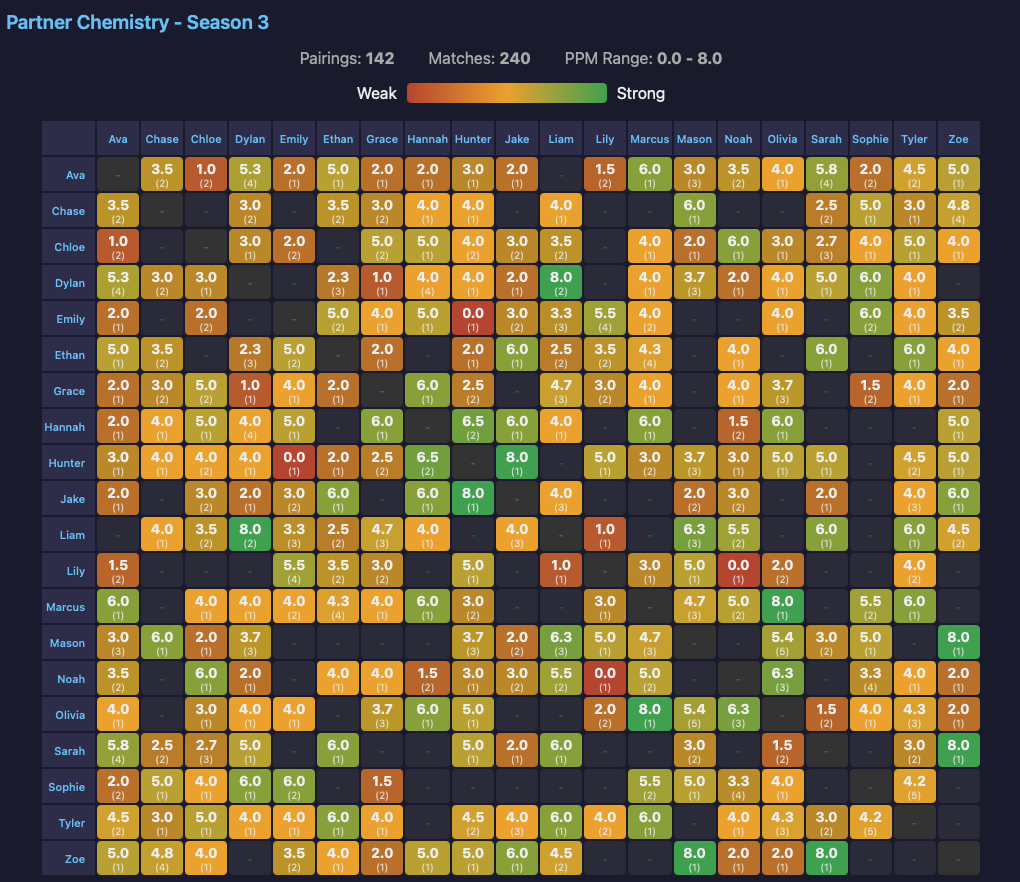Click the Sarah row's 8.0 Zoe cell

click(957, 751)
